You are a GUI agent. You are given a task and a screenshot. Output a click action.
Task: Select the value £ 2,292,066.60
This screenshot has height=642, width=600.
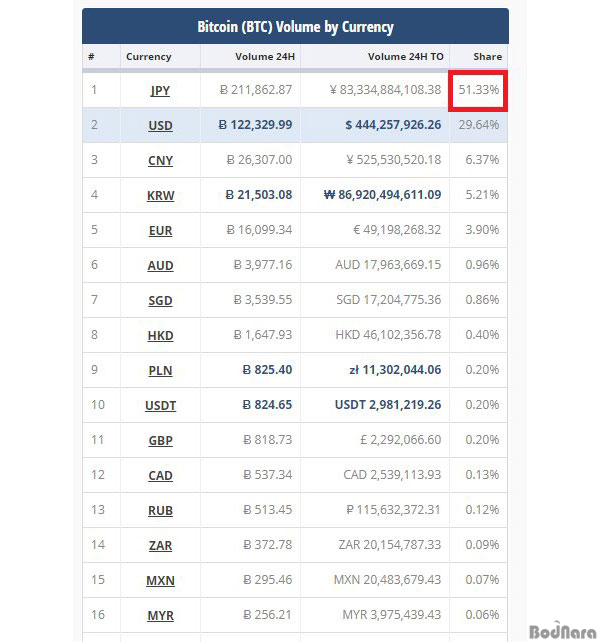click(401, 440)
